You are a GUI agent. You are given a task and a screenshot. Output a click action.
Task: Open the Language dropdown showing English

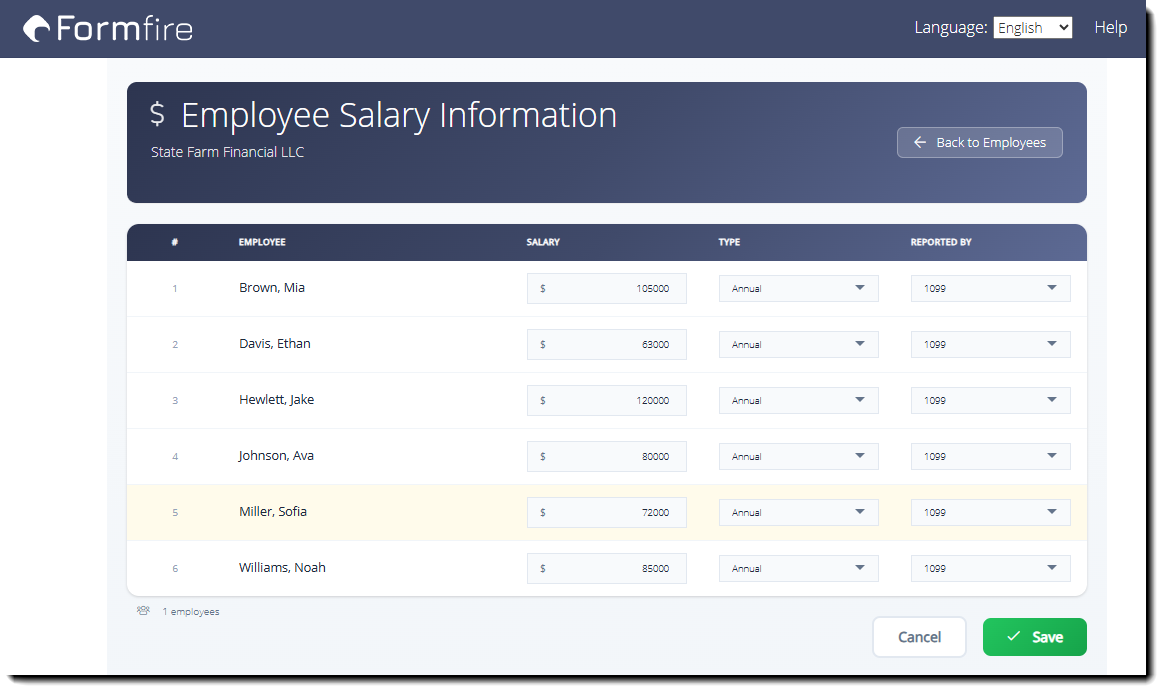pos(1032,27)
